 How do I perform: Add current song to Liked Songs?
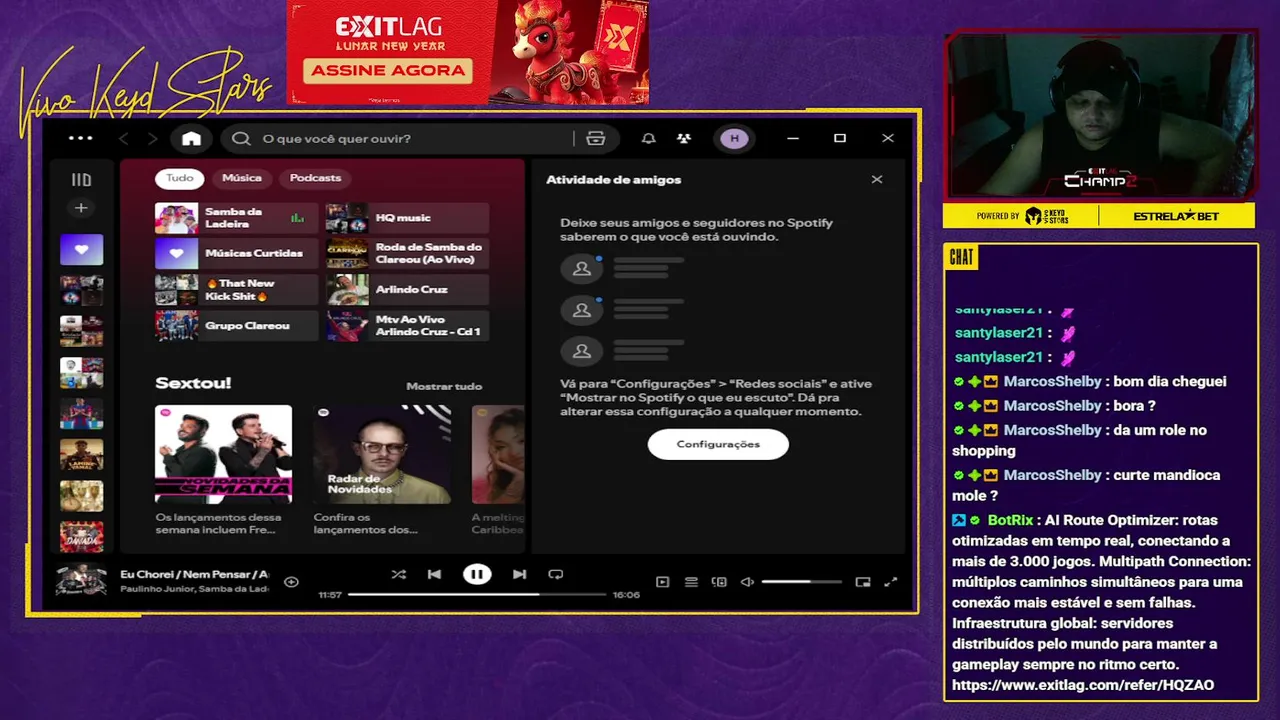point(291,581)
